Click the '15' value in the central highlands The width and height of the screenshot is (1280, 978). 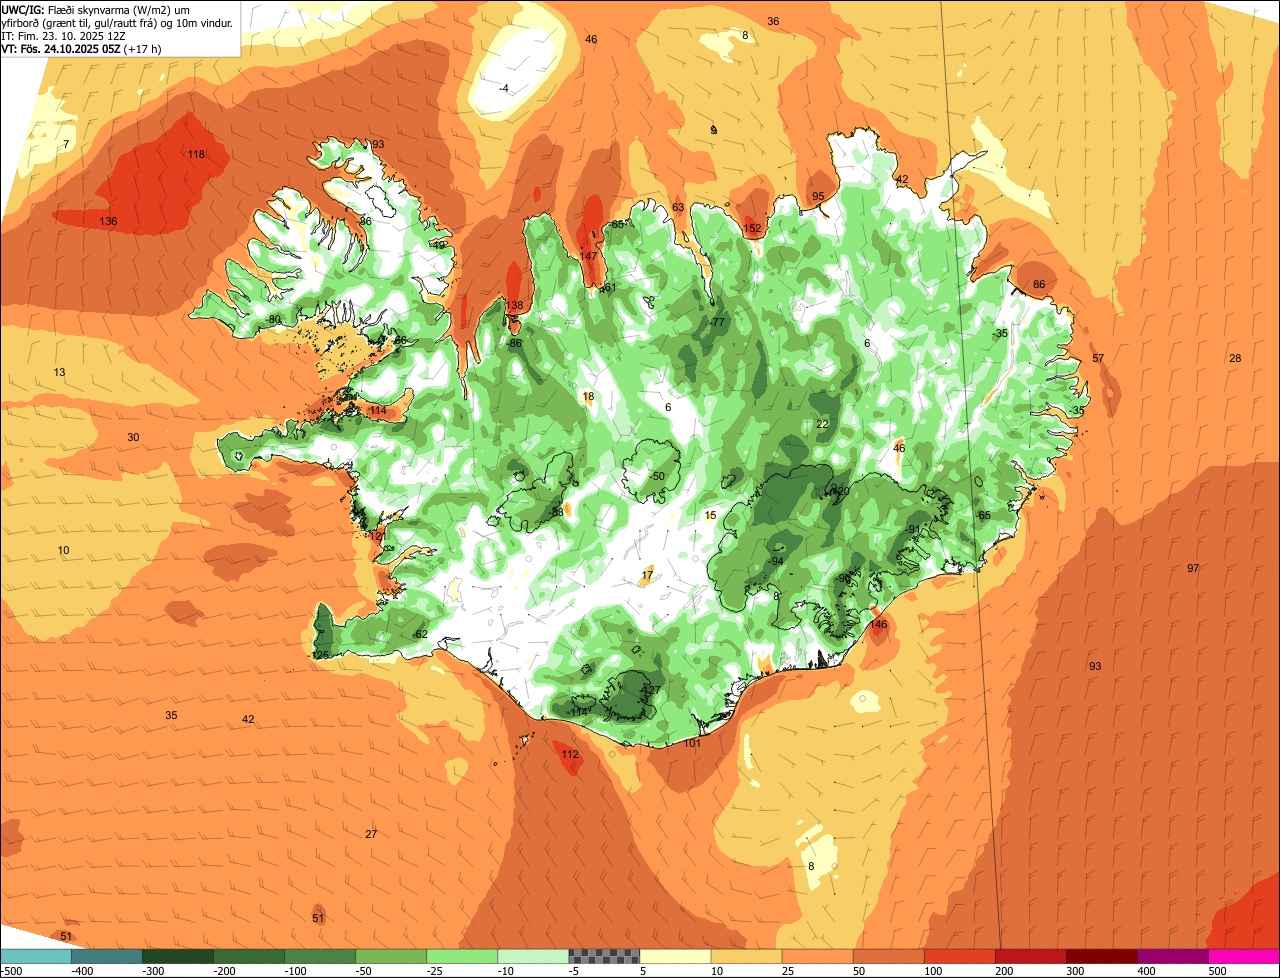pos(711,516)
